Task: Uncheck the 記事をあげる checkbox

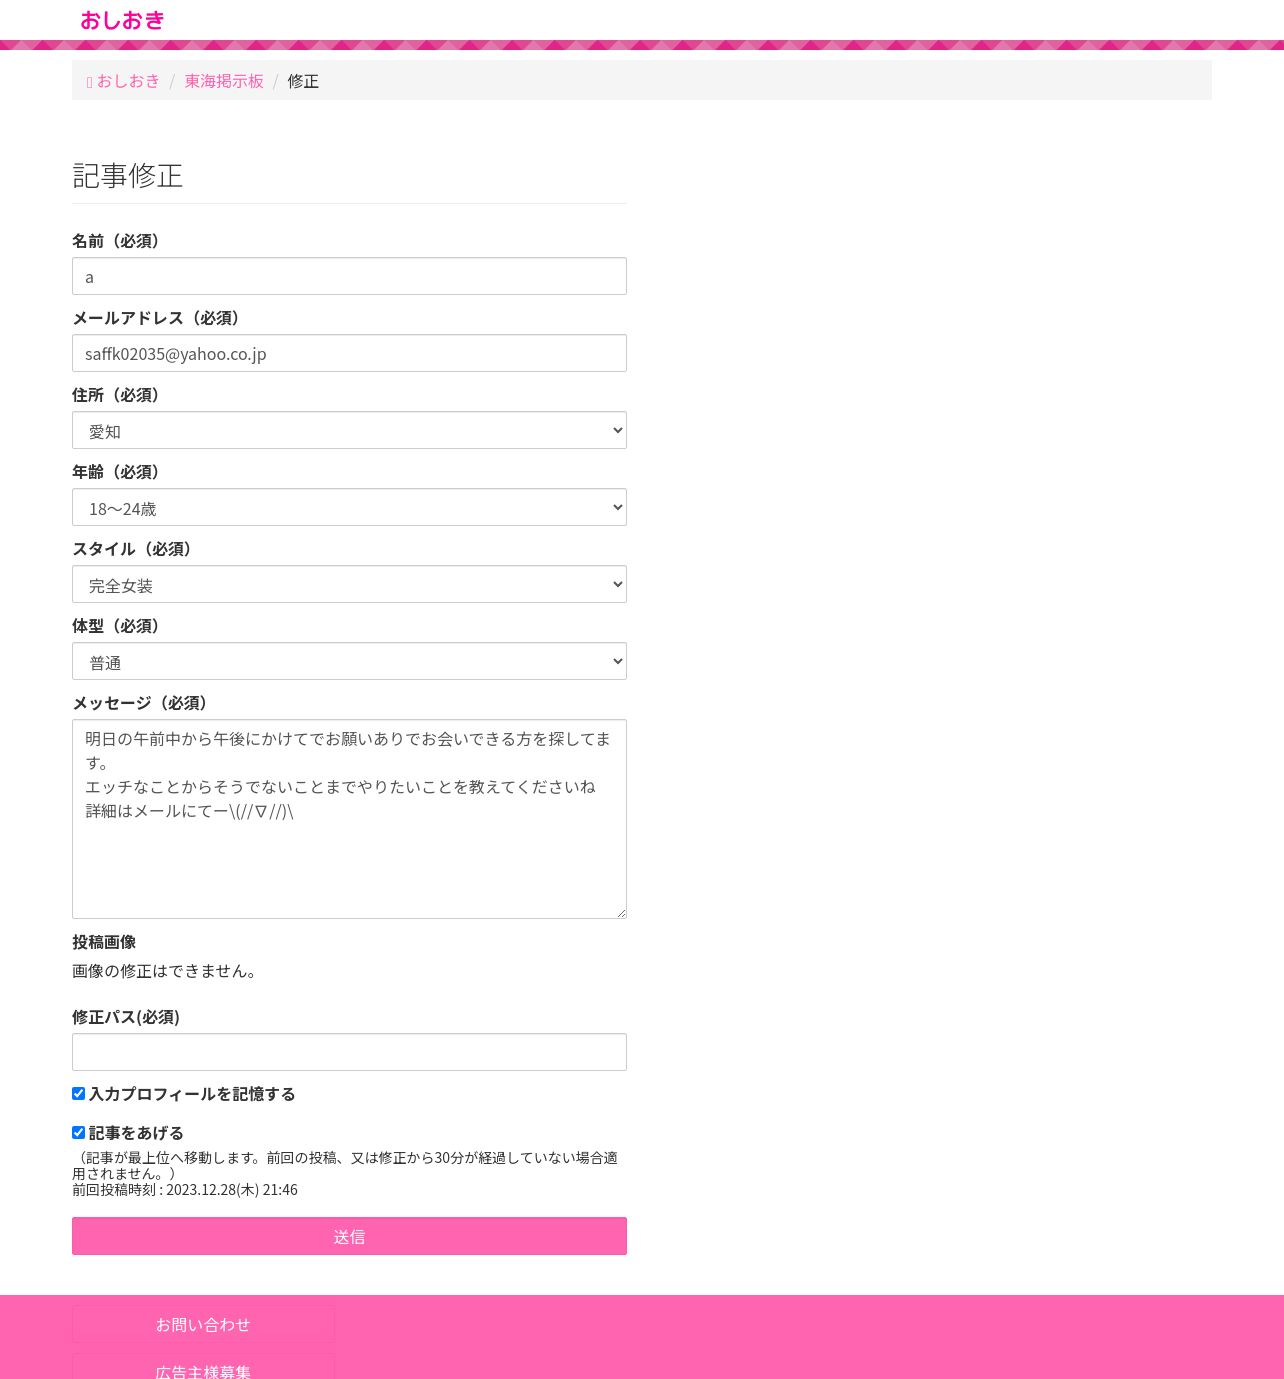Action: tap(78, 1133)
